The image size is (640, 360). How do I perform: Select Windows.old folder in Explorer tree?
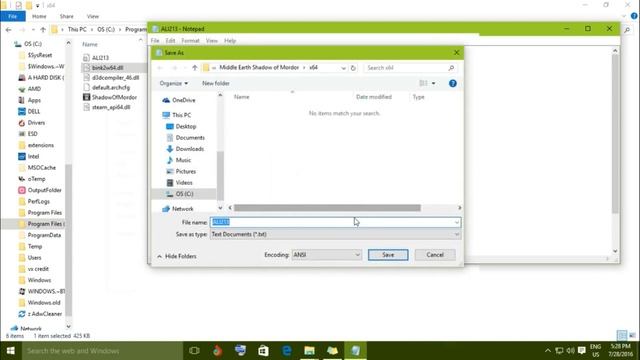(44, 302)
